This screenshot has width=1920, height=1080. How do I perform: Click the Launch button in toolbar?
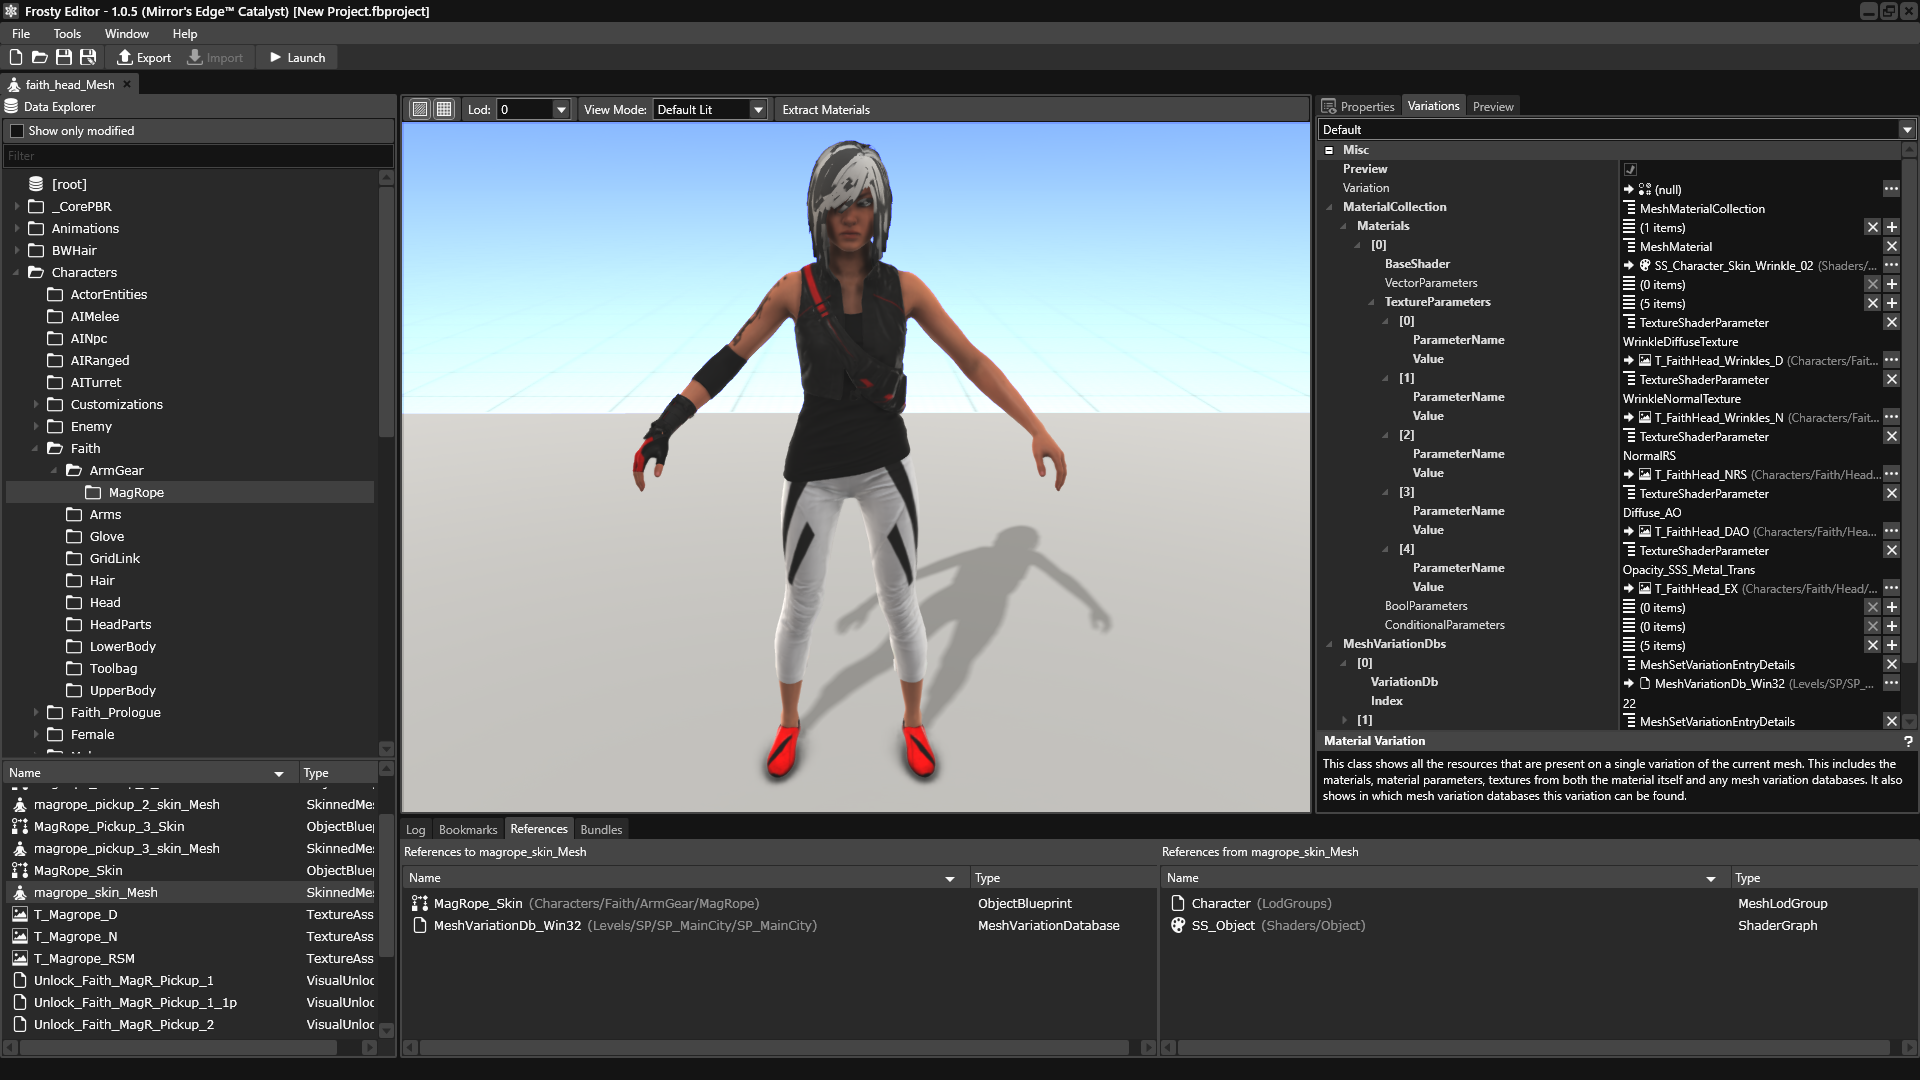tap(297, 57)
